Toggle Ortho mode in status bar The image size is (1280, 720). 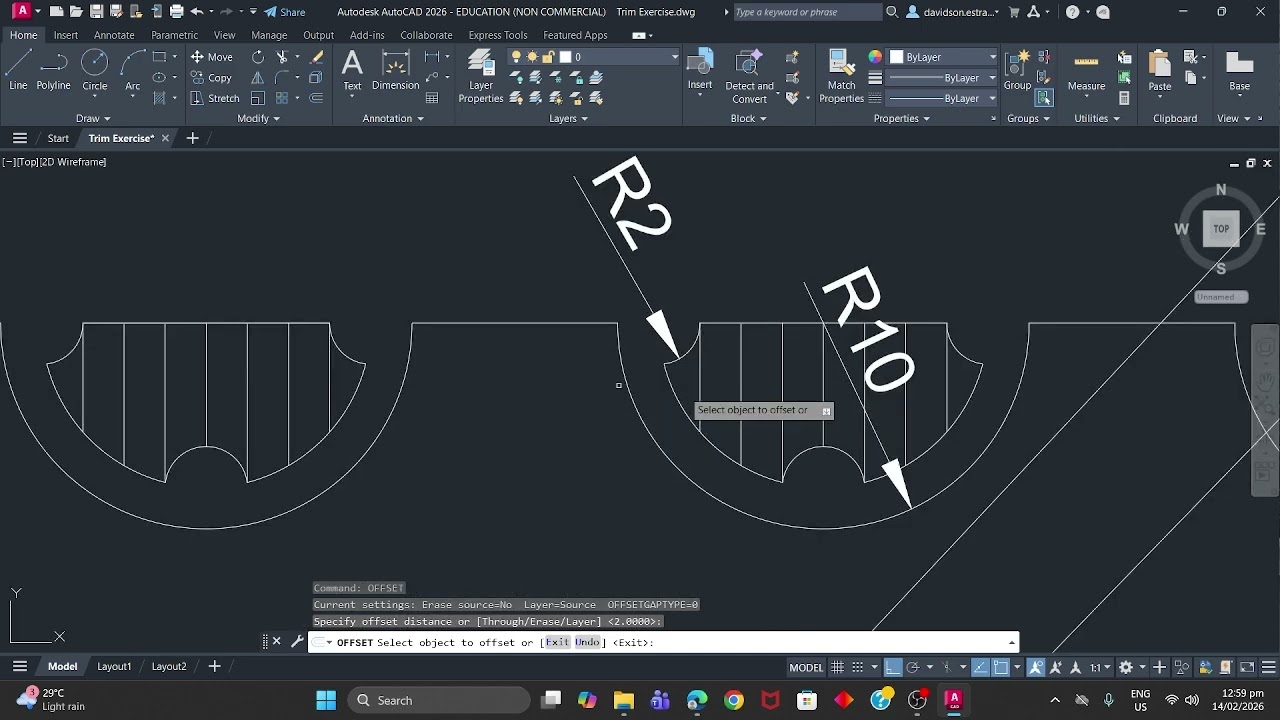(x=893, y=667)
